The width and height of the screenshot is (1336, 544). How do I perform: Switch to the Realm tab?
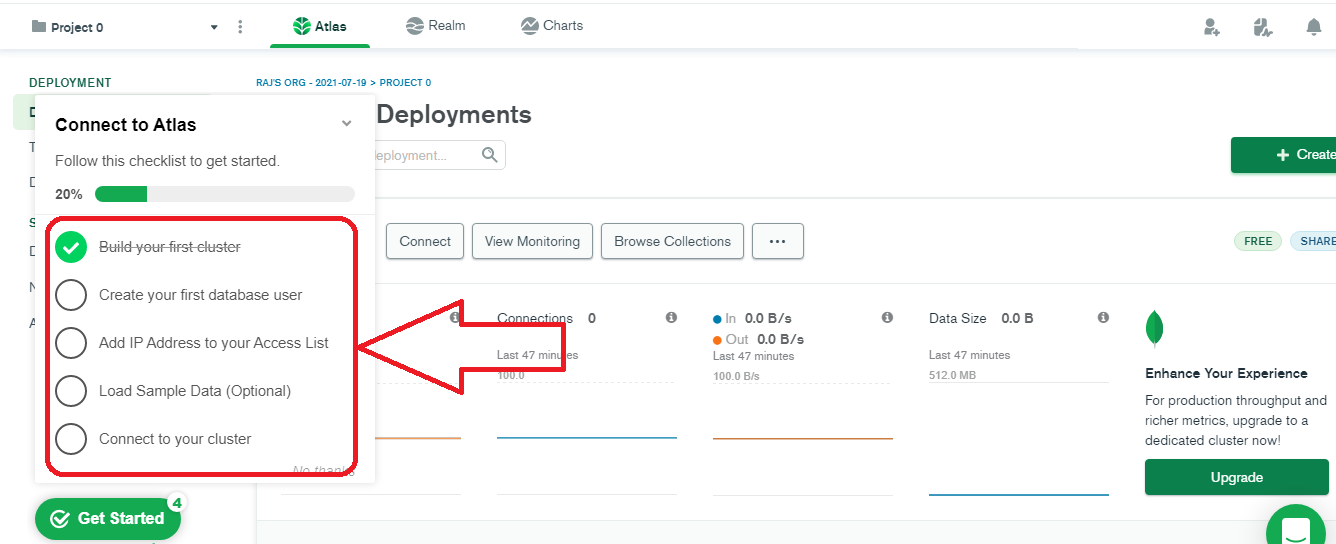pyautogui.click(x=436, y=26)
